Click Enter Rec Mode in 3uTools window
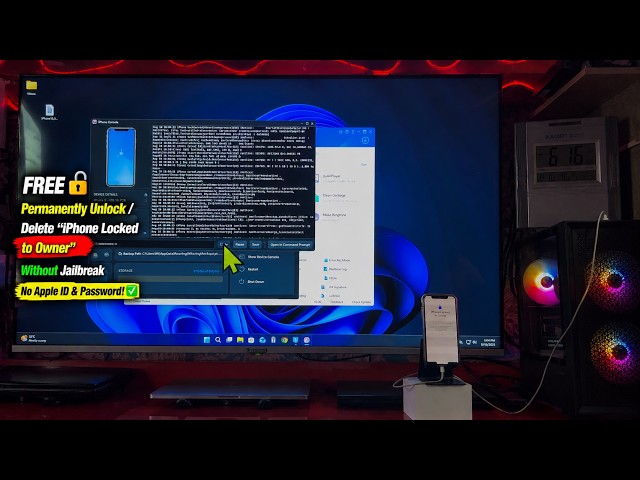Image resolution: width=640 pixels, height=480 pixels. (337, 260)
